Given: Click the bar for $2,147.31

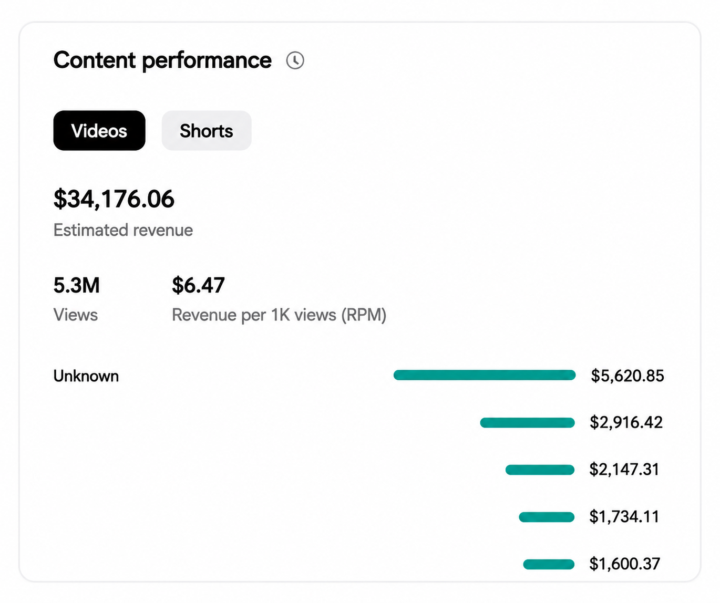Looking at the screenshot, I should point(540,470).
